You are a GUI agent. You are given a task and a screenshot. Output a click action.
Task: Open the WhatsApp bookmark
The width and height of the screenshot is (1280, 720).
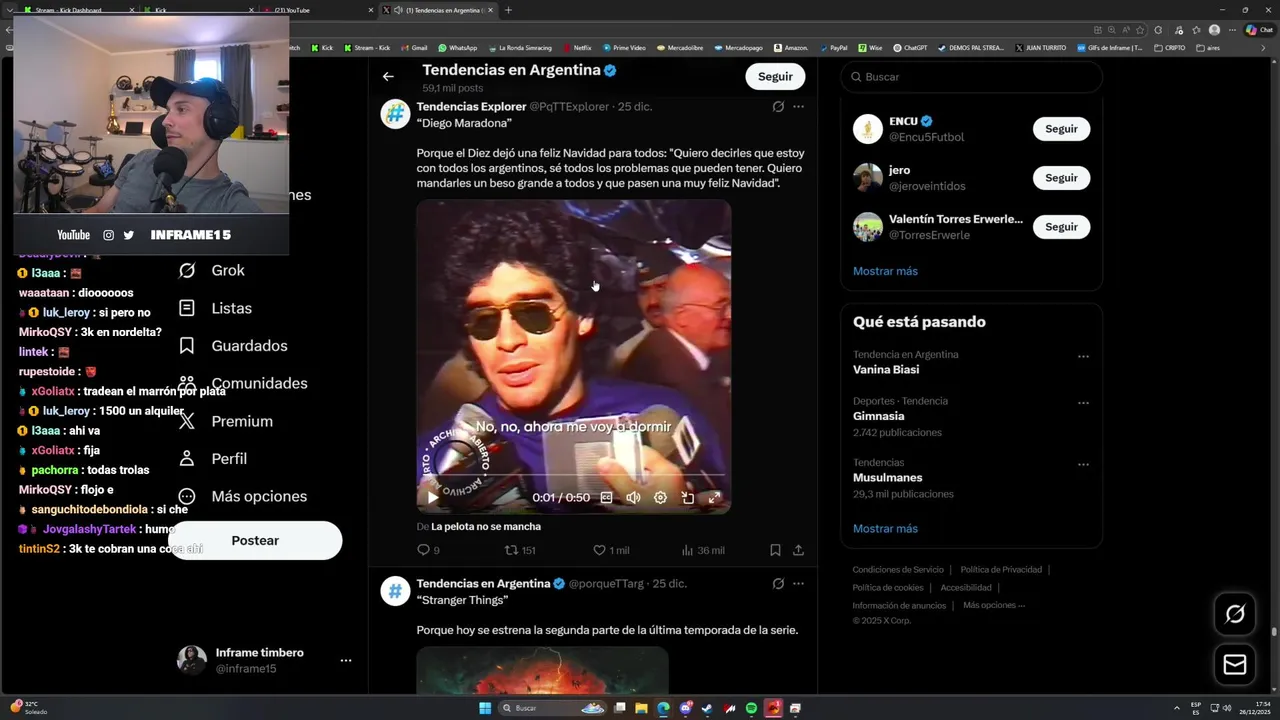coord(458,47)
